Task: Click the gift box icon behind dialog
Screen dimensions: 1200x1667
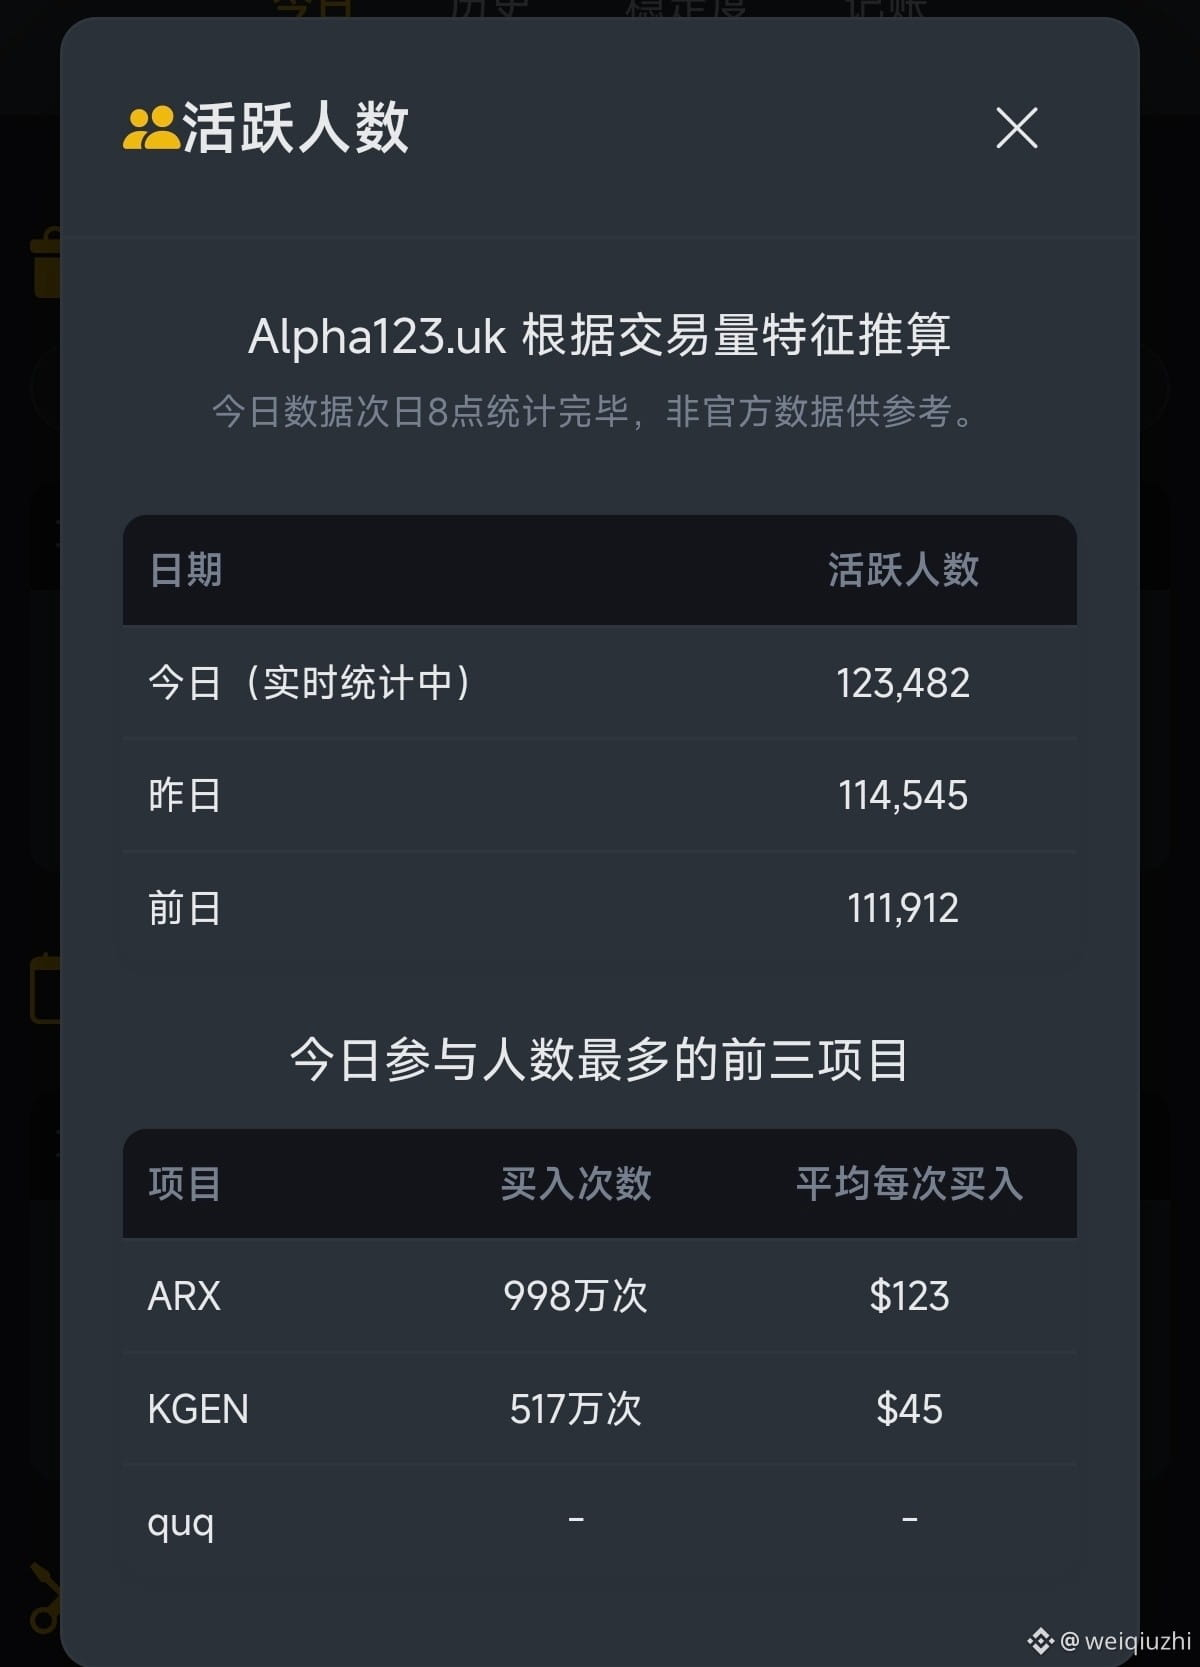Action: click(46, 263)
